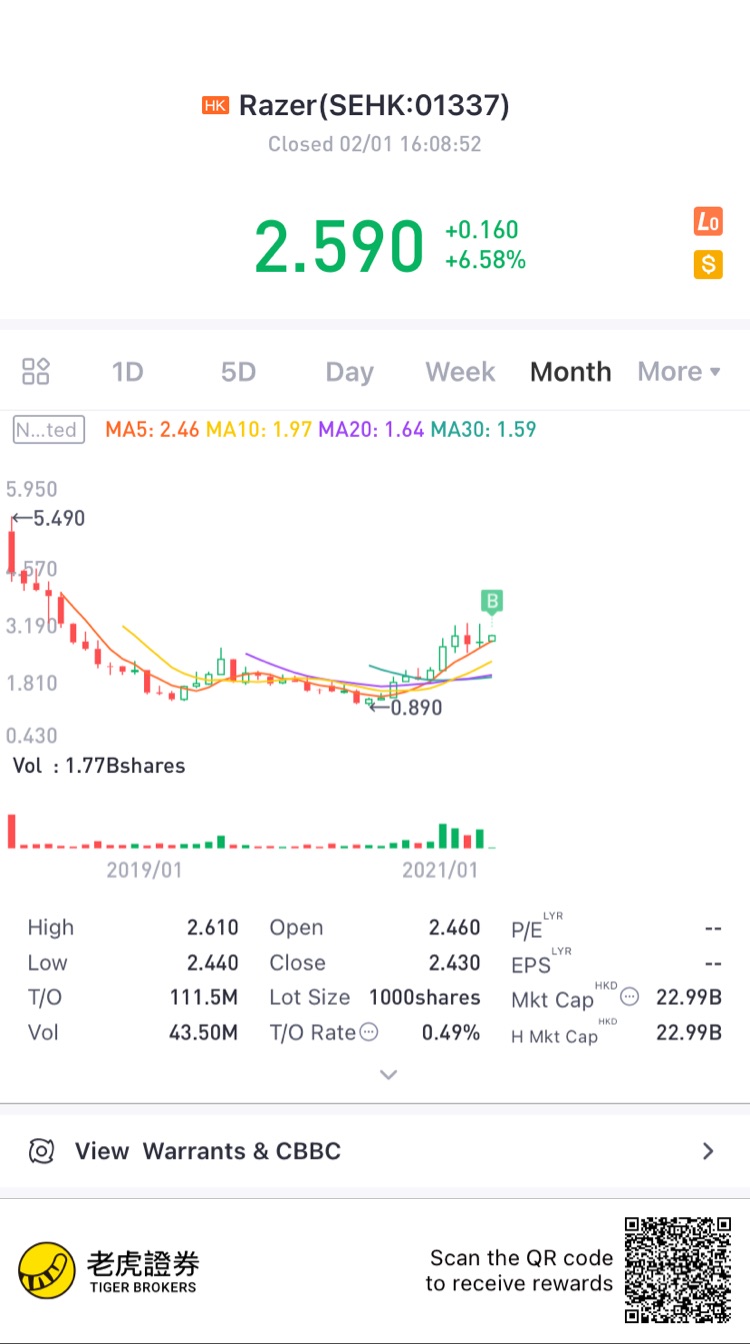The image size is (750, 1344).
Task: Tap the current price 2.590
Action: point(339,246)
